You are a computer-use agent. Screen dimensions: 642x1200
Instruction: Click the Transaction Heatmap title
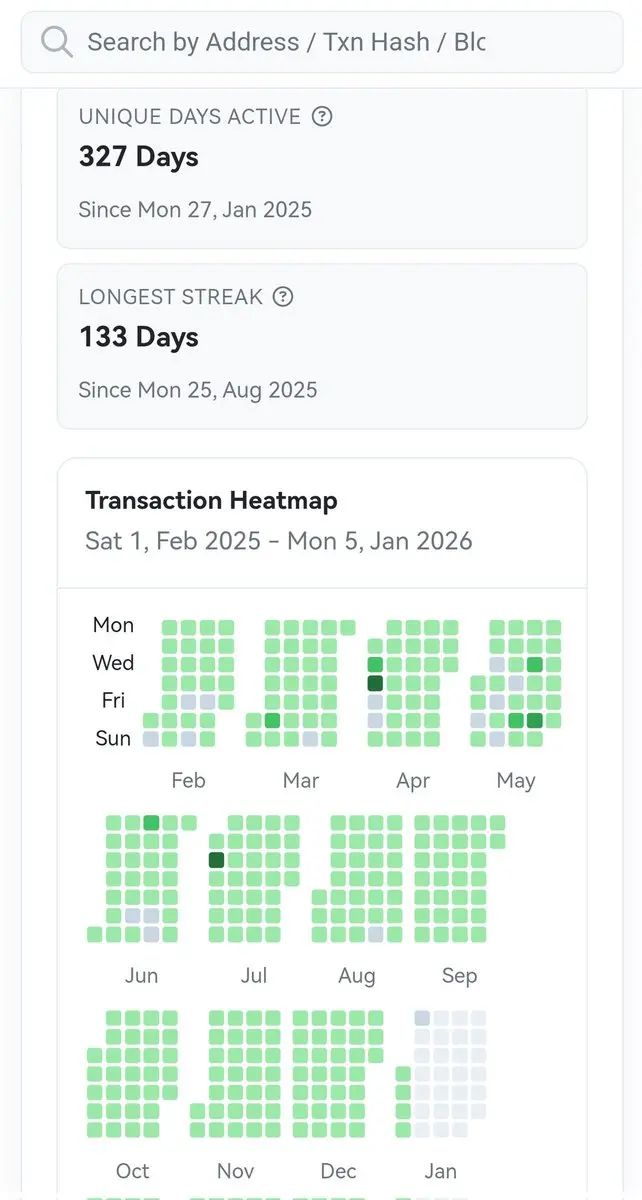211,500
